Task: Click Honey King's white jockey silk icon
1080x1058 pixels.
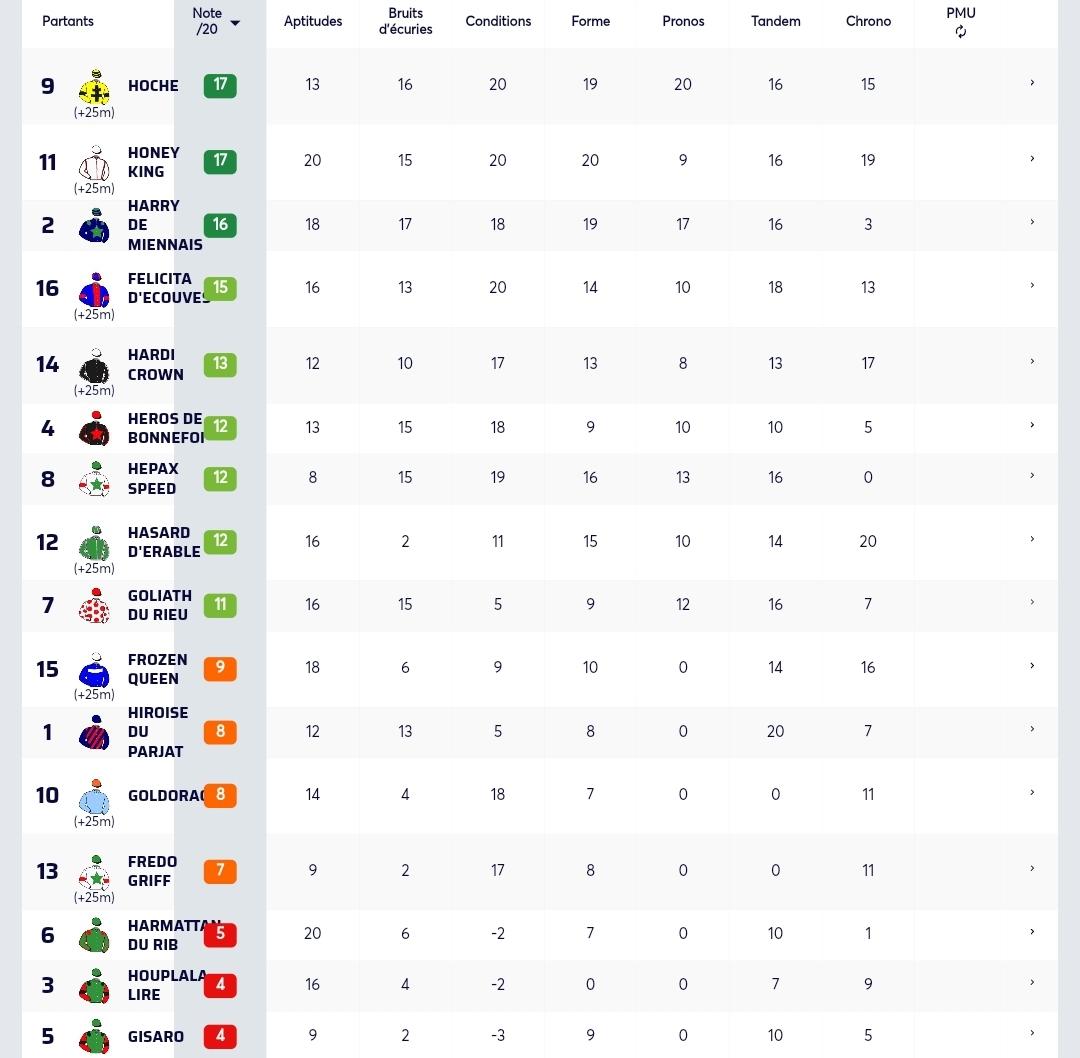Action: coord(95,163)
